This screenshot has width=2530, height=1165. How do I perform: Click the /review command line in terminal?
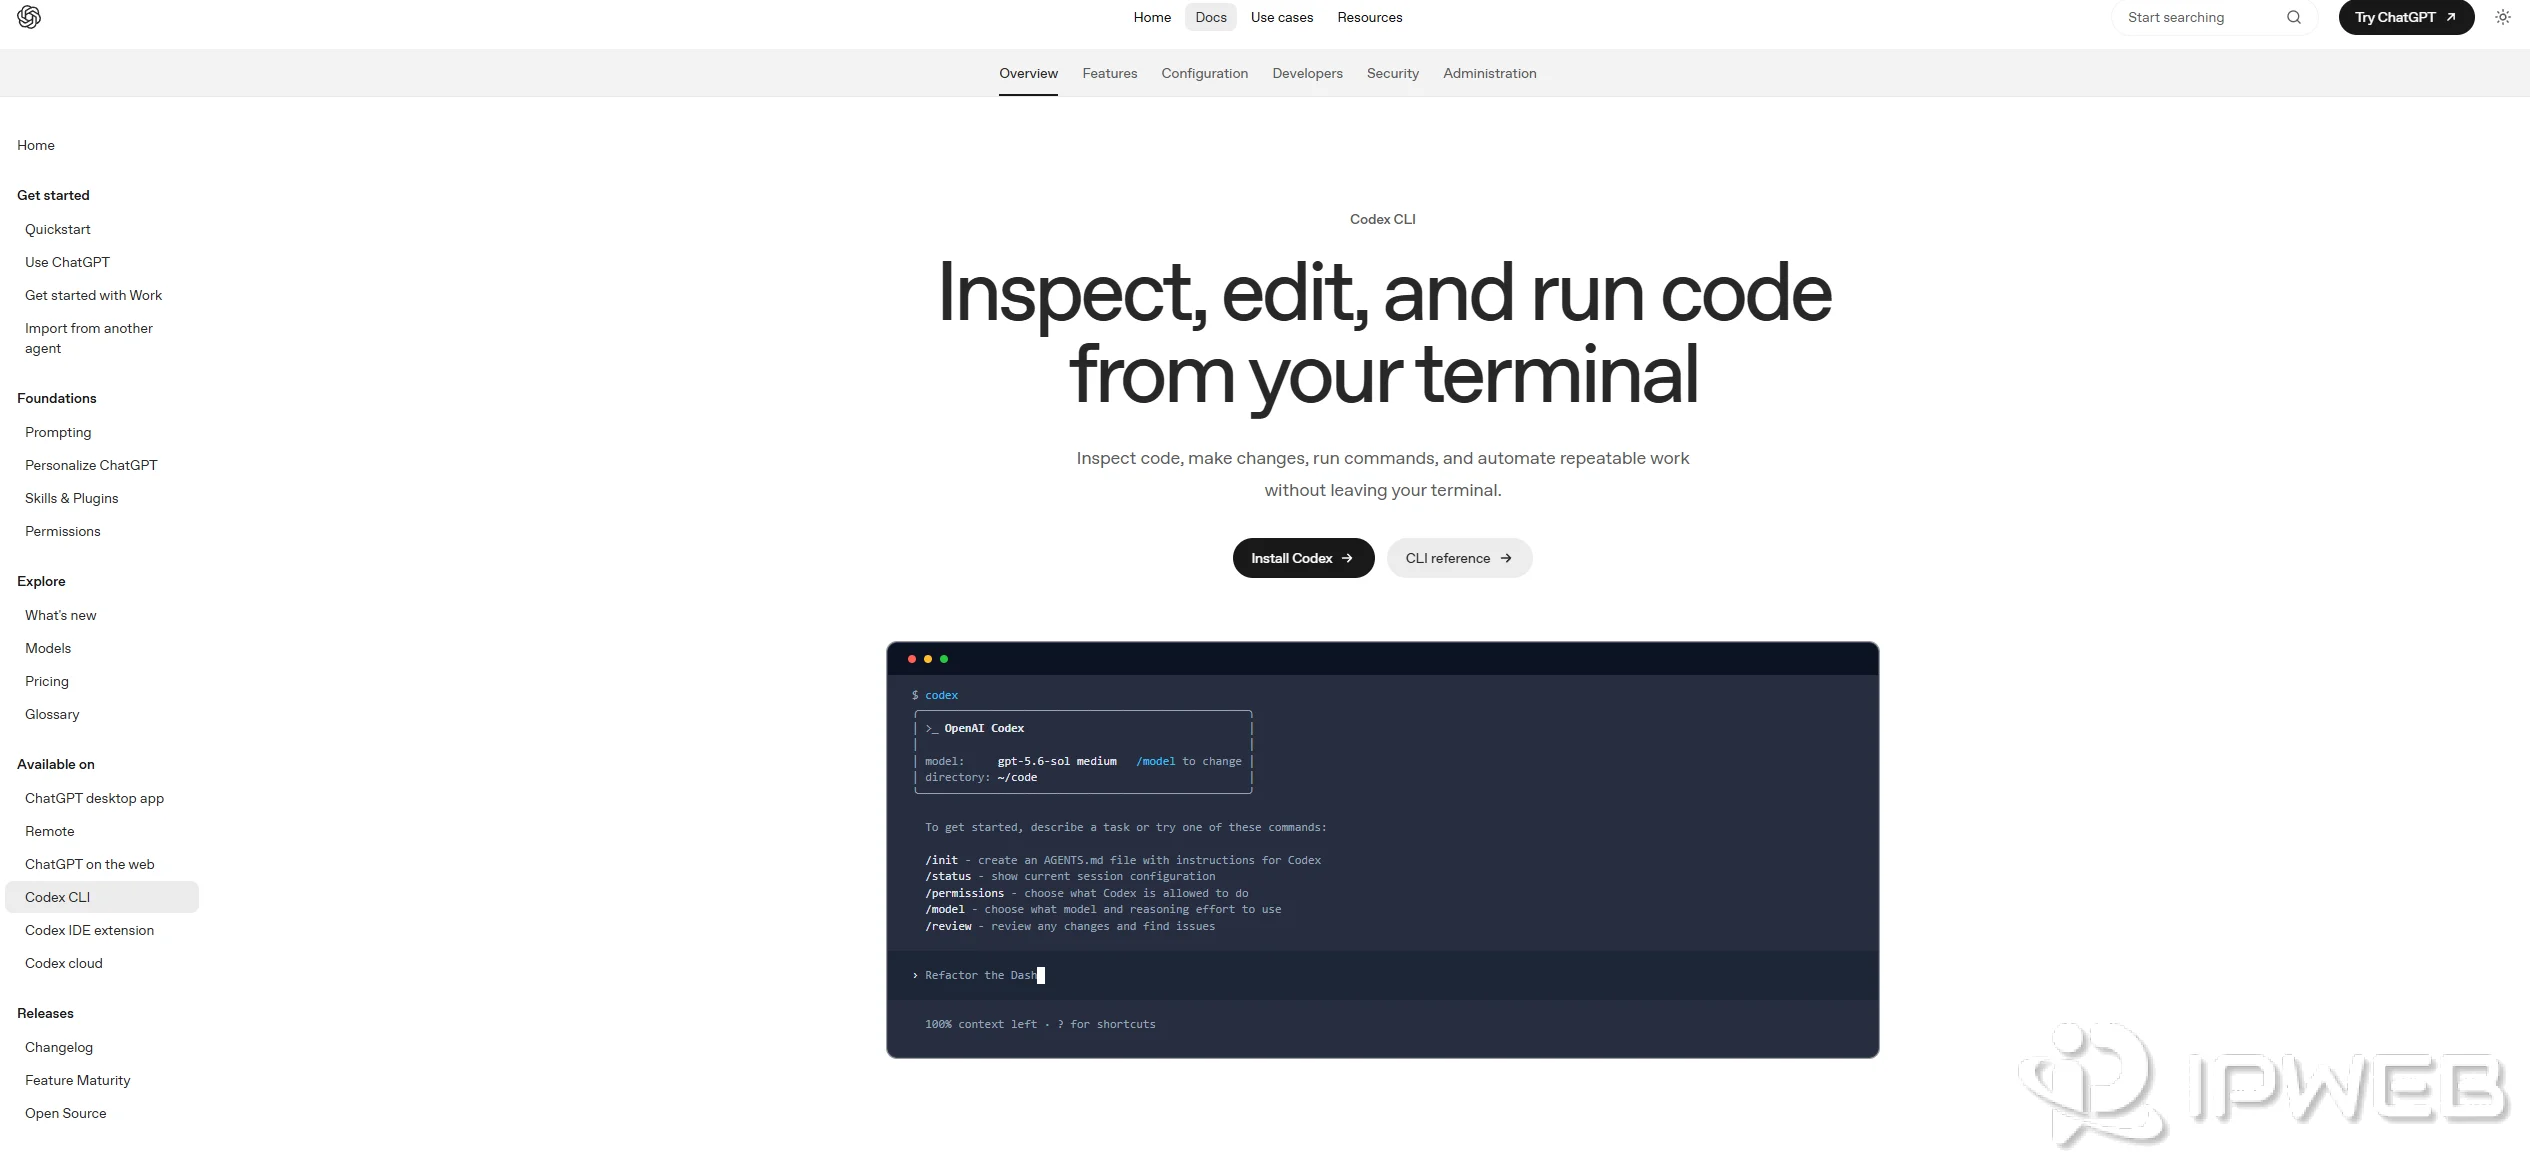tap(1070, 926)
